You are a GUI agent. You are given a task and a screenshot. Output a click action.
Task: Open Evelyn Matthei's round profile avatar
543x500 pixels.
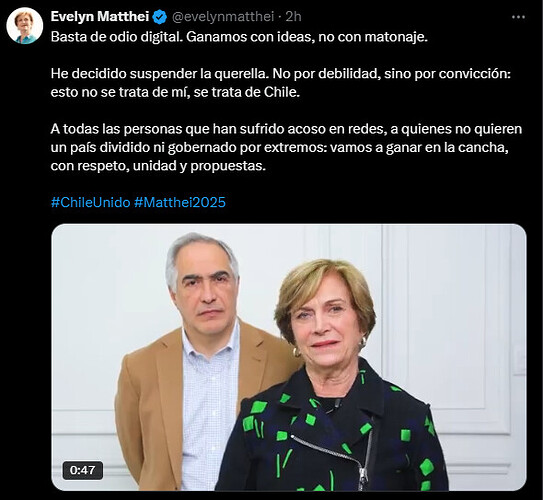25,26
